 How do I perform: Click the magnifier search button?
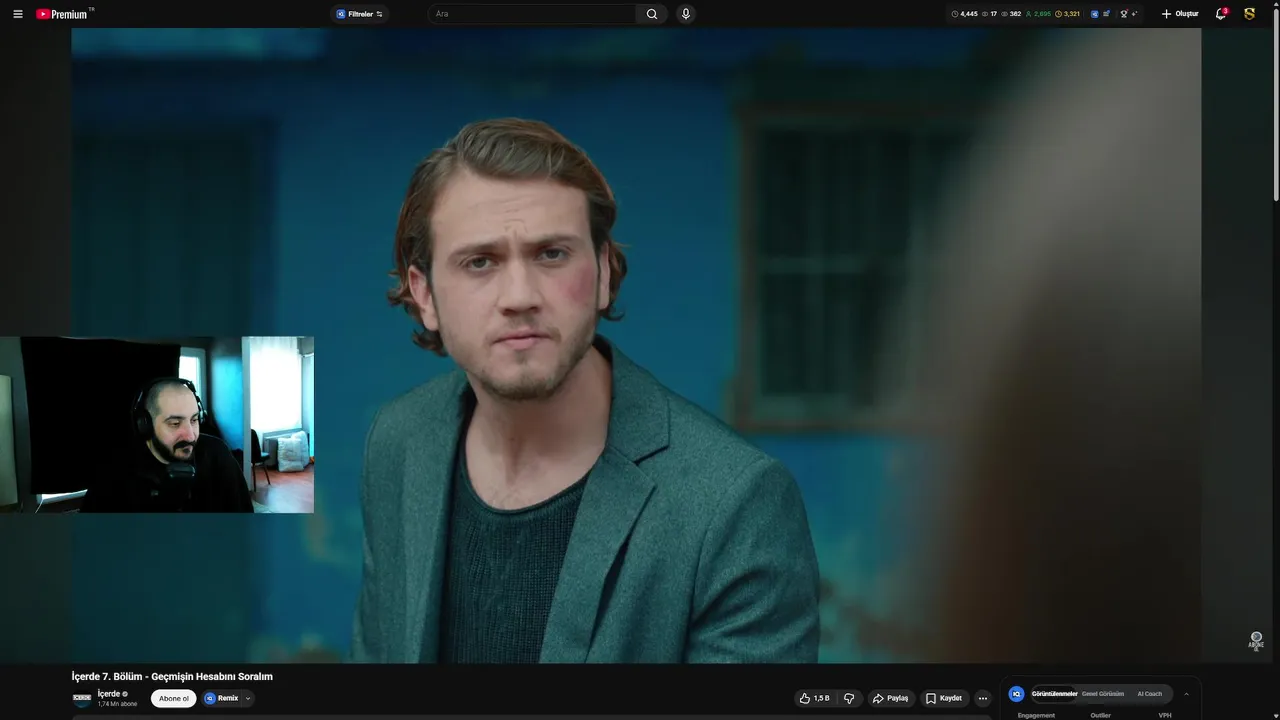coord(652,14)
